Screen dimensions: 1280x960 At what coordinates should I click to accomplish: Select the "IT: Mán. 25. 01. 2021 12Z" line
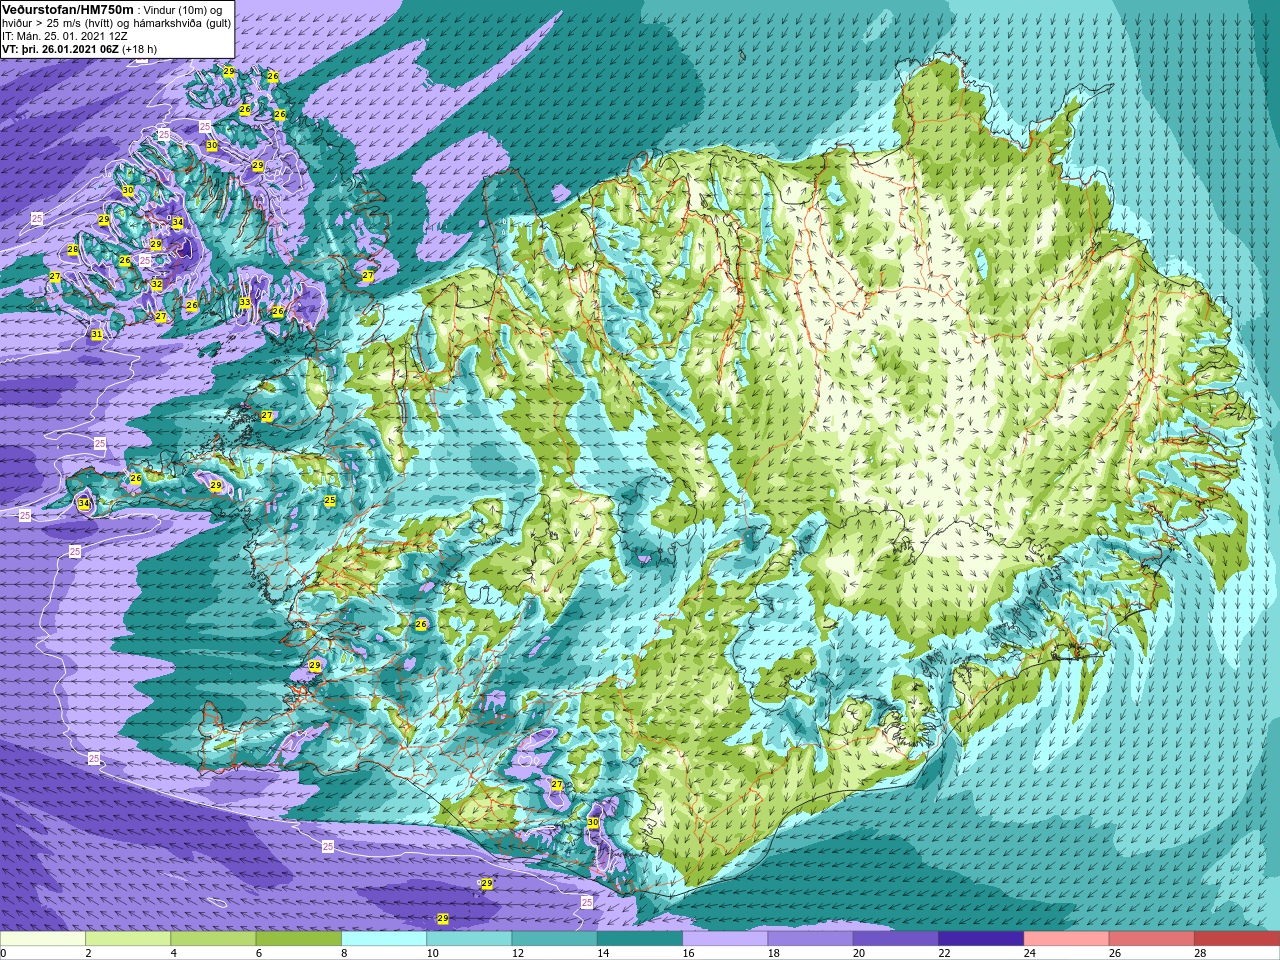65,36
